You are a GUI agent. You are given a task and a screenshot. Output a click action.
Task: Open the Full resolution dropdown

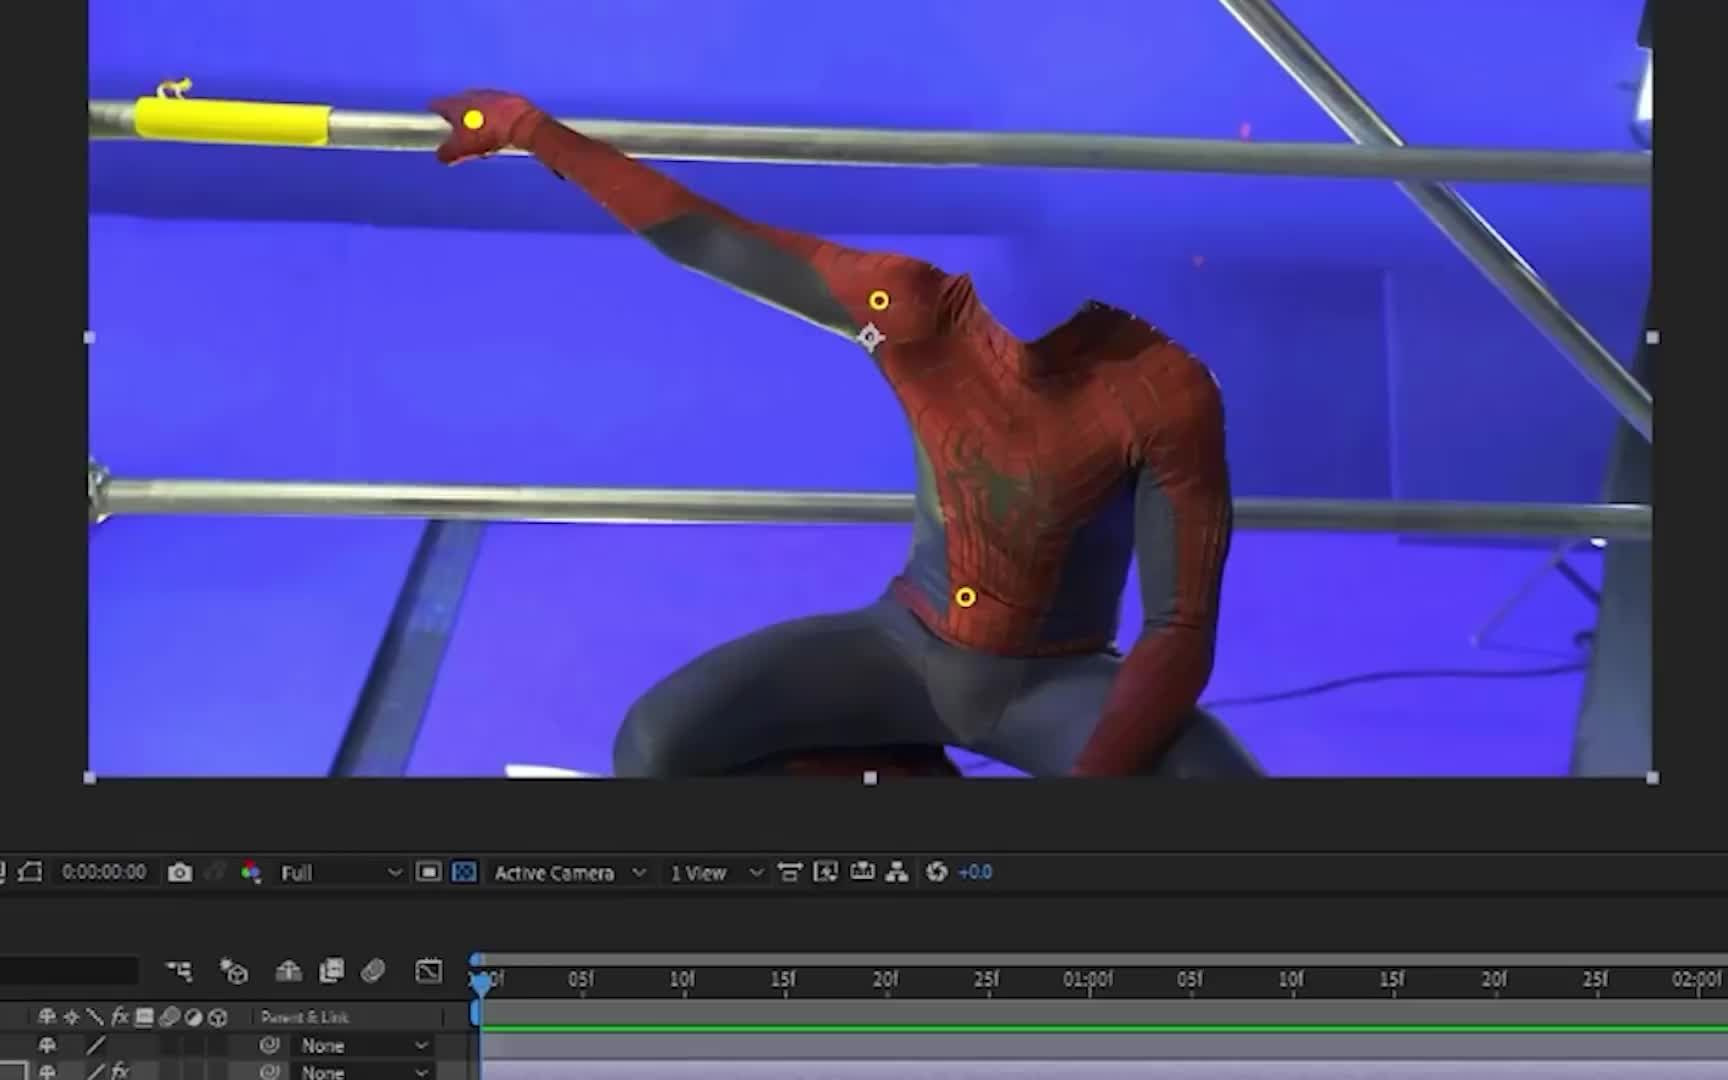(x=340, y=873)
